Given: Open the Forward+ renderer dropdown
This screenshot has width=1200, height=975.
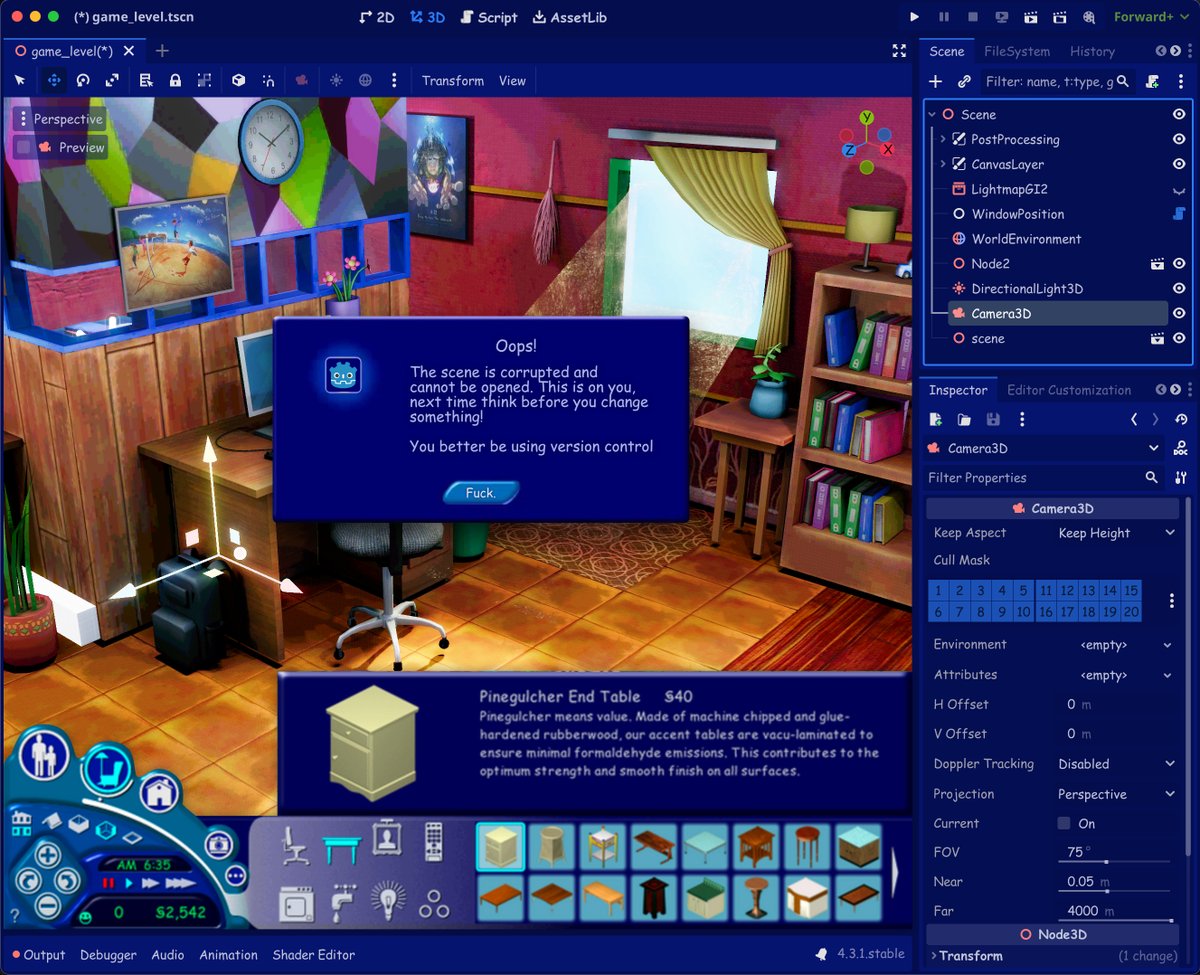Looking at the screenshot, I should pyautogui.click(x=1150, y=17).
